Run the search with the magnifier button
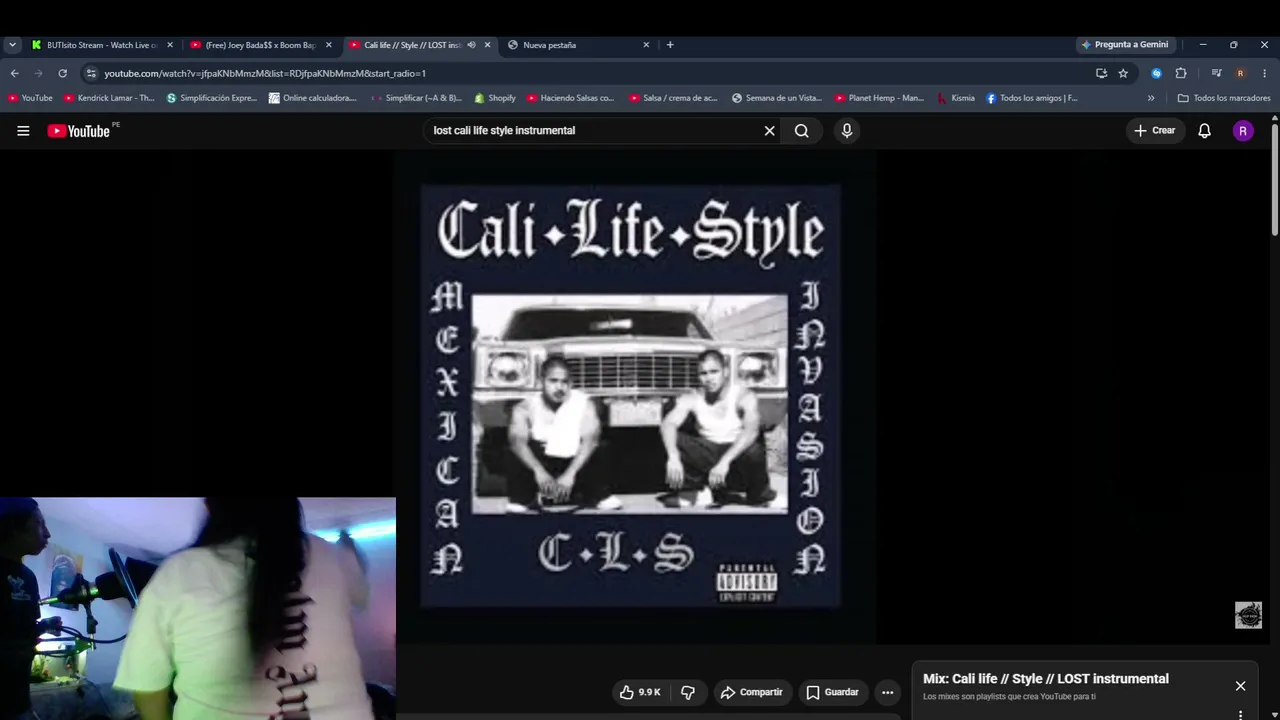1280x720 pixels. [802, 131]
